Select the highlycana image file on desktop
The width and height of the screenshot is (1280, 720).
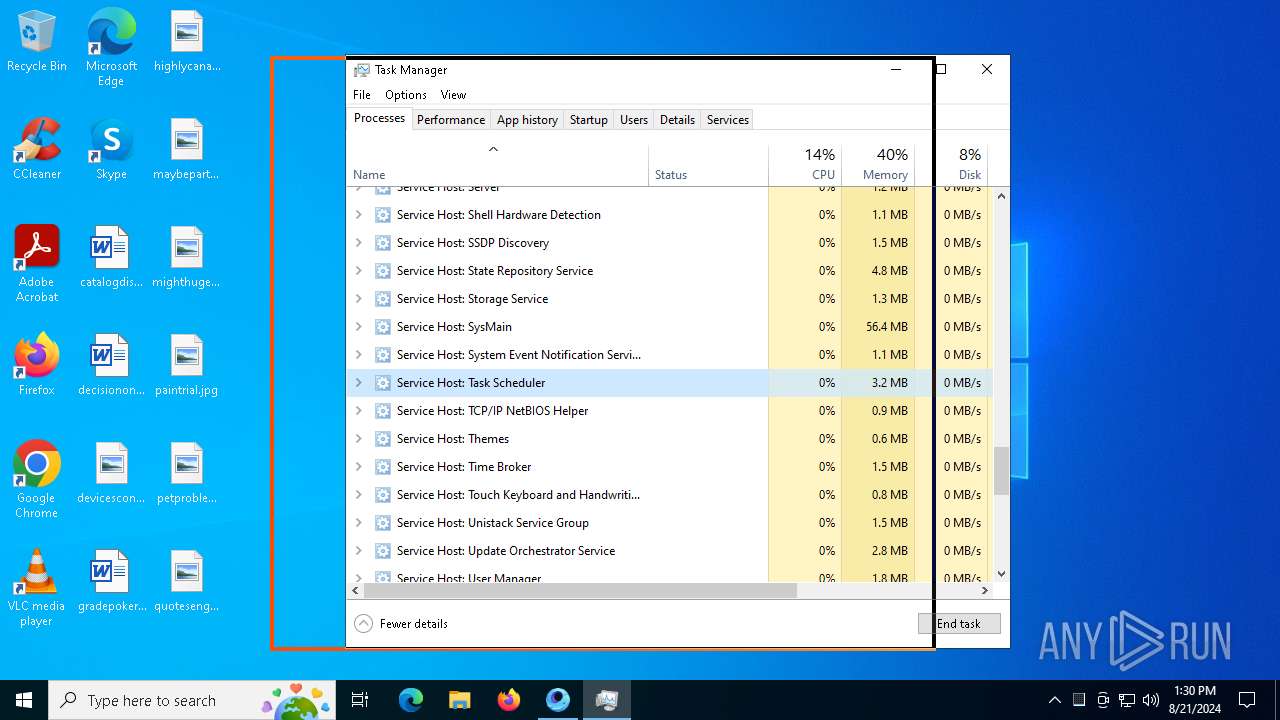tap(187, 42)
